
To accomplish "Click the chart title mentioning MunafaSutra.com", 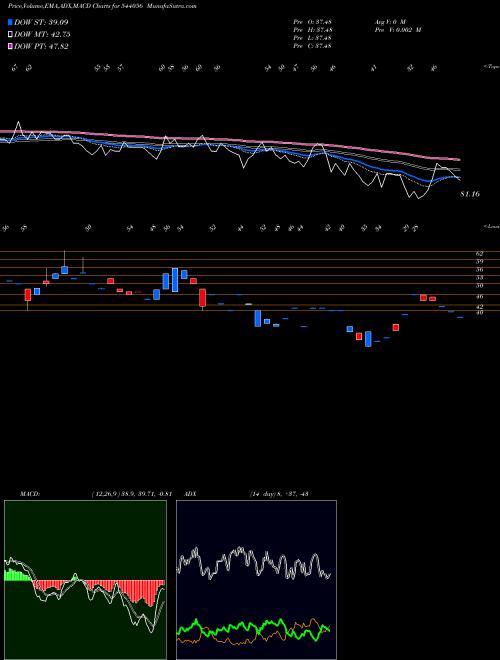I will pos(102,6).
